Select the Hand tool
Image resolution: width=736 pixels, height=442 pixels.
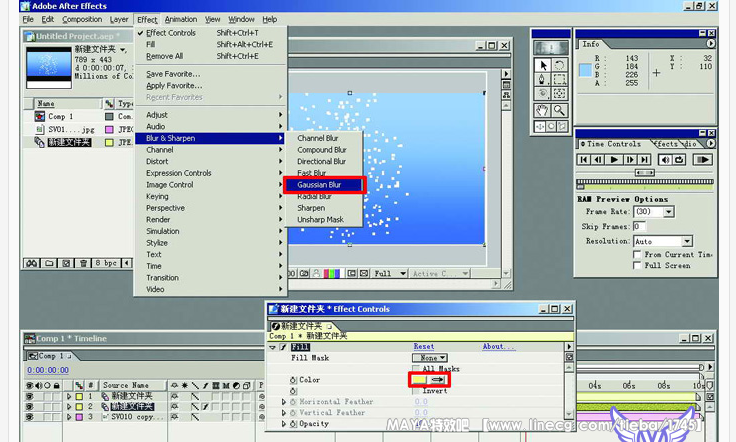(x=543, y=110)
